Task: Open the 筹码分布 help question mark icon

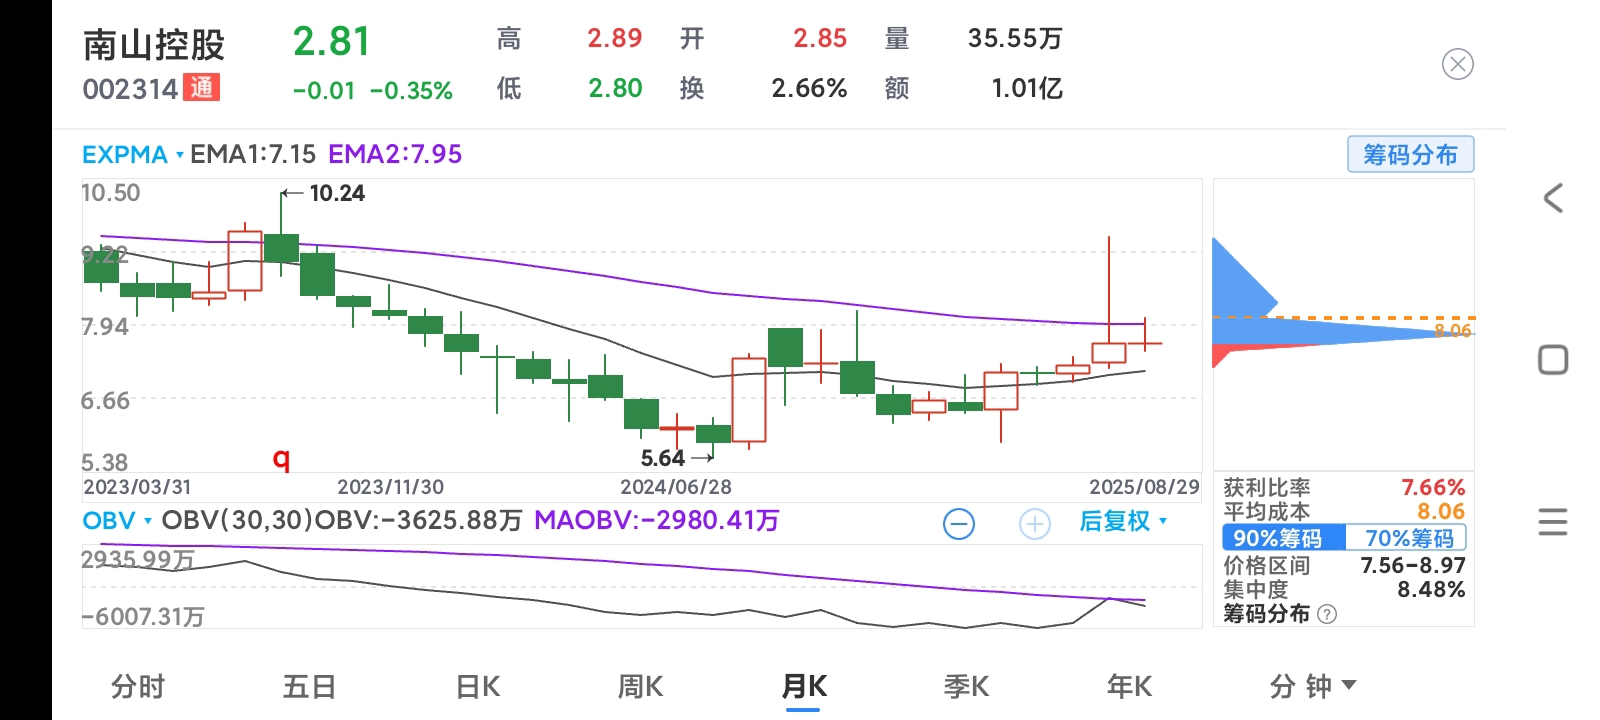Action: [x=1327, y=614]
